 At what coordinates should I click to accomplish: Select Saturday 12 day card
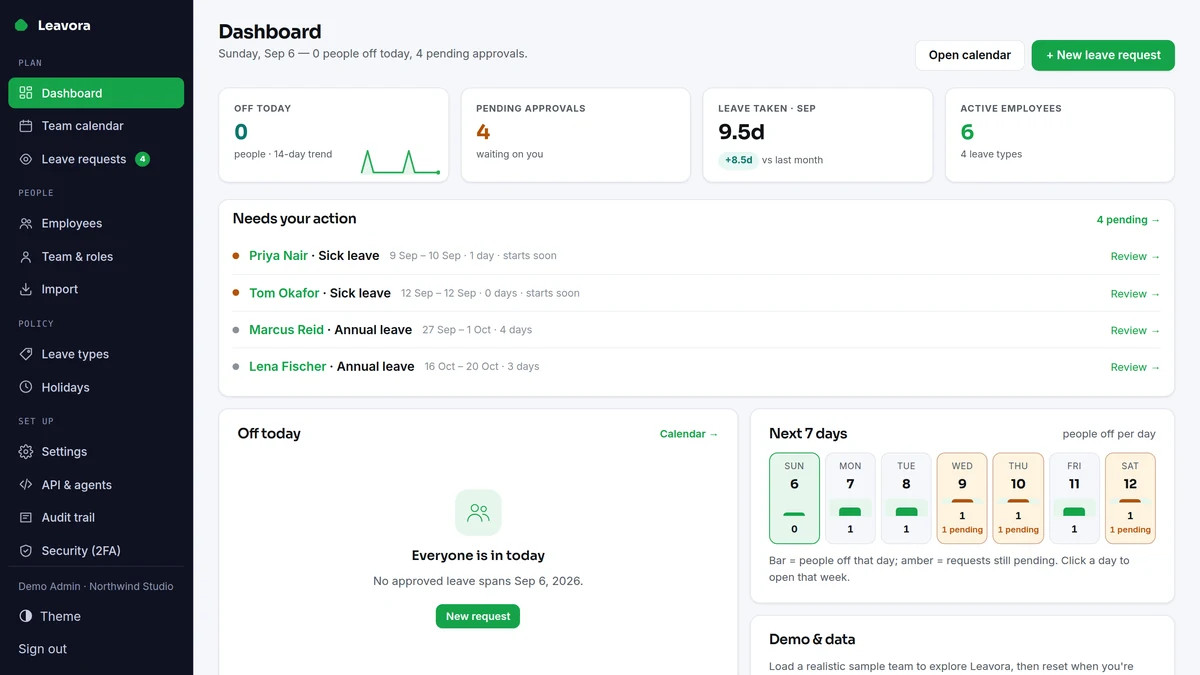1130,498
